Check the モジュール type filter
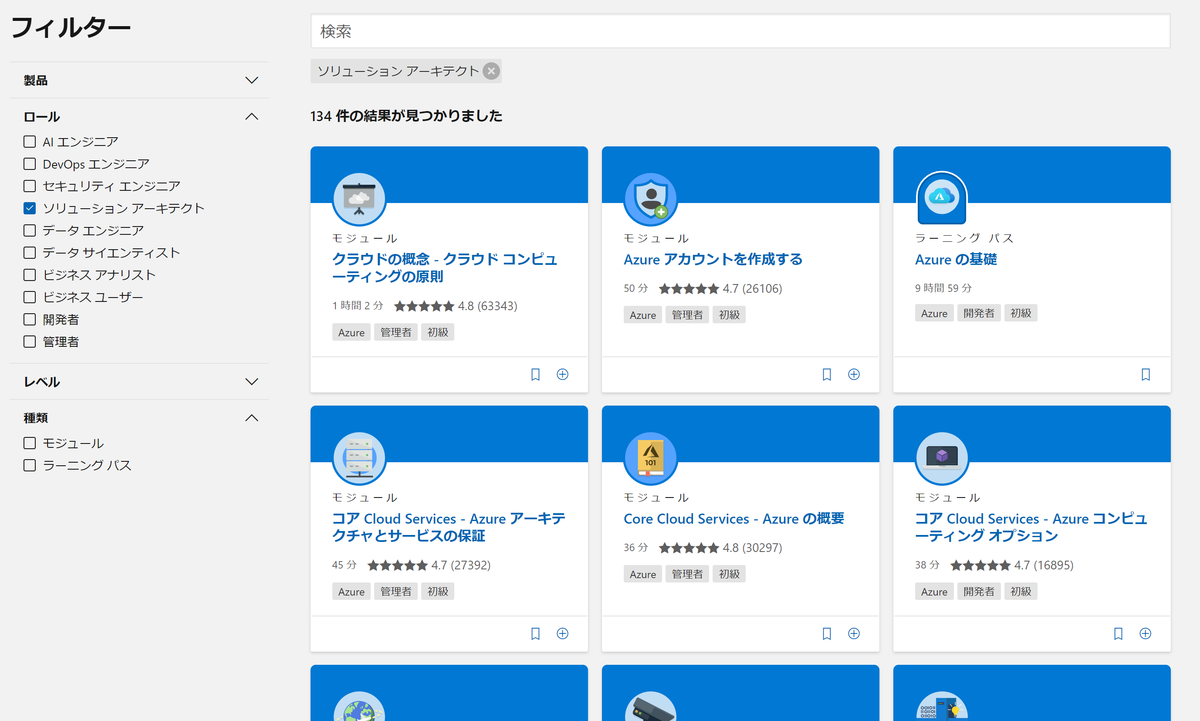The image size is (1200, 721). click(30, 443)
